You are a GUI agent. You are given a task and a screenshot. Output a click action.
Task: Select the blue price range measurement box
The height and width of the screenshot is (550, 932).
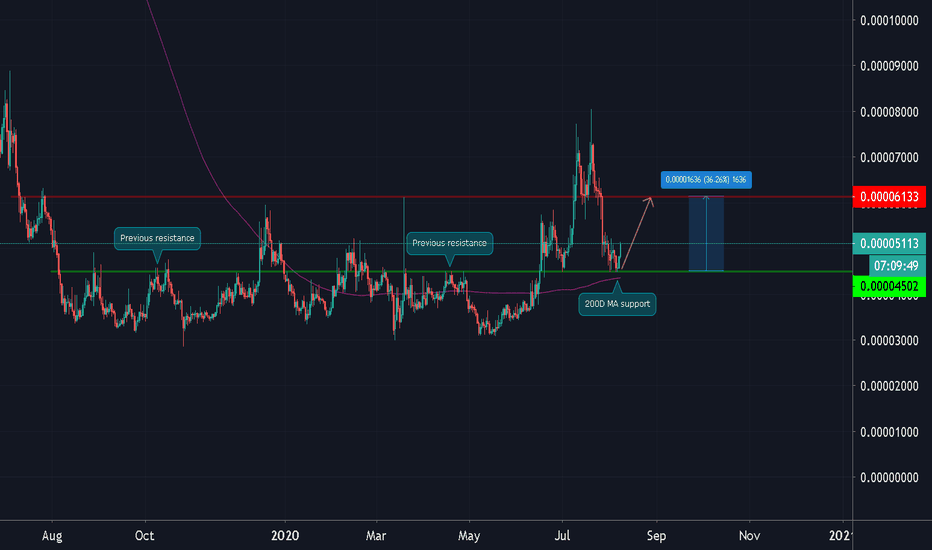pos(706,234)
